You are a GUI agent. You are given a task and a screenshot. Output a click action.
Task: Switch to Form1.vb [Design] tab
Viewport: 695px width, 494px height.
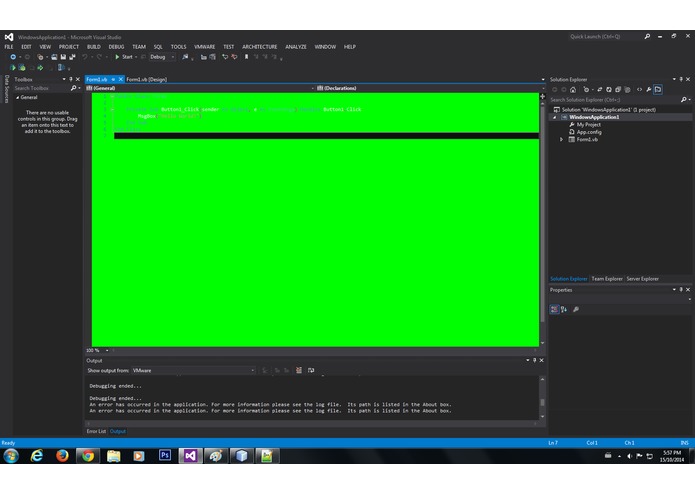point(147,79)
